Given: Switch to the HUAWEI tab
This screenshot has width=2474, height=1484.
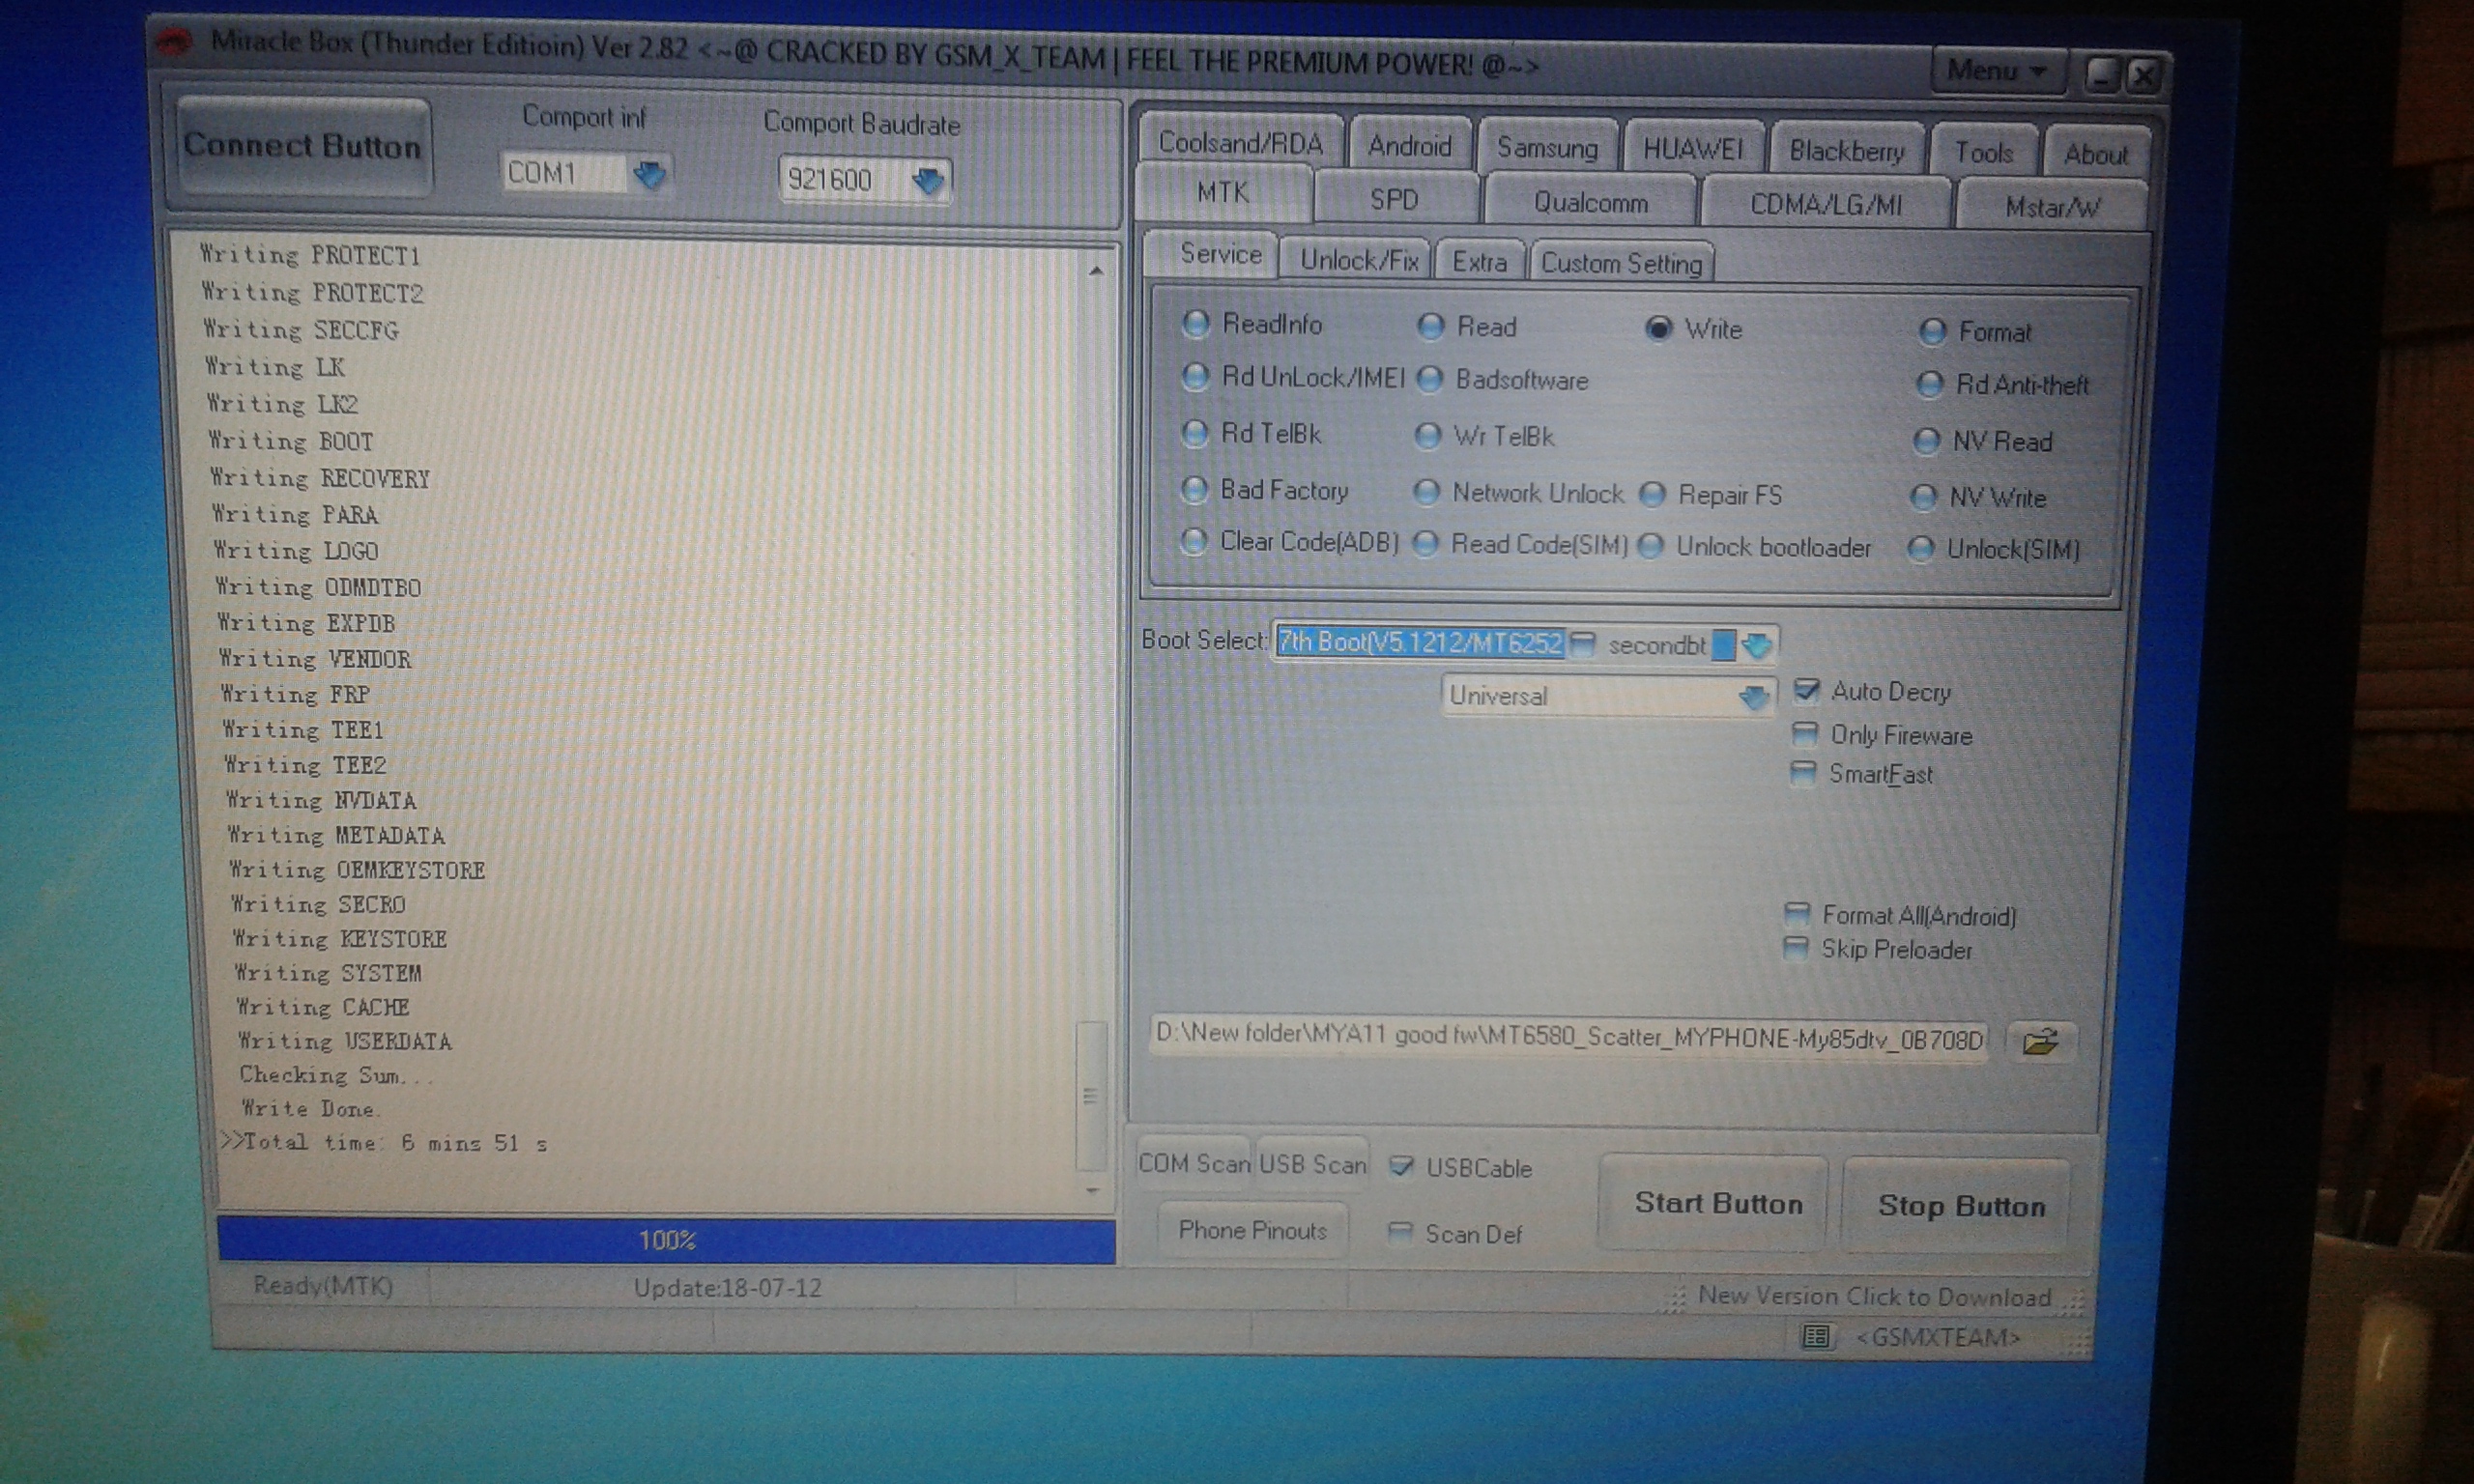Looking at the screenshot, I should point(1693,150).
